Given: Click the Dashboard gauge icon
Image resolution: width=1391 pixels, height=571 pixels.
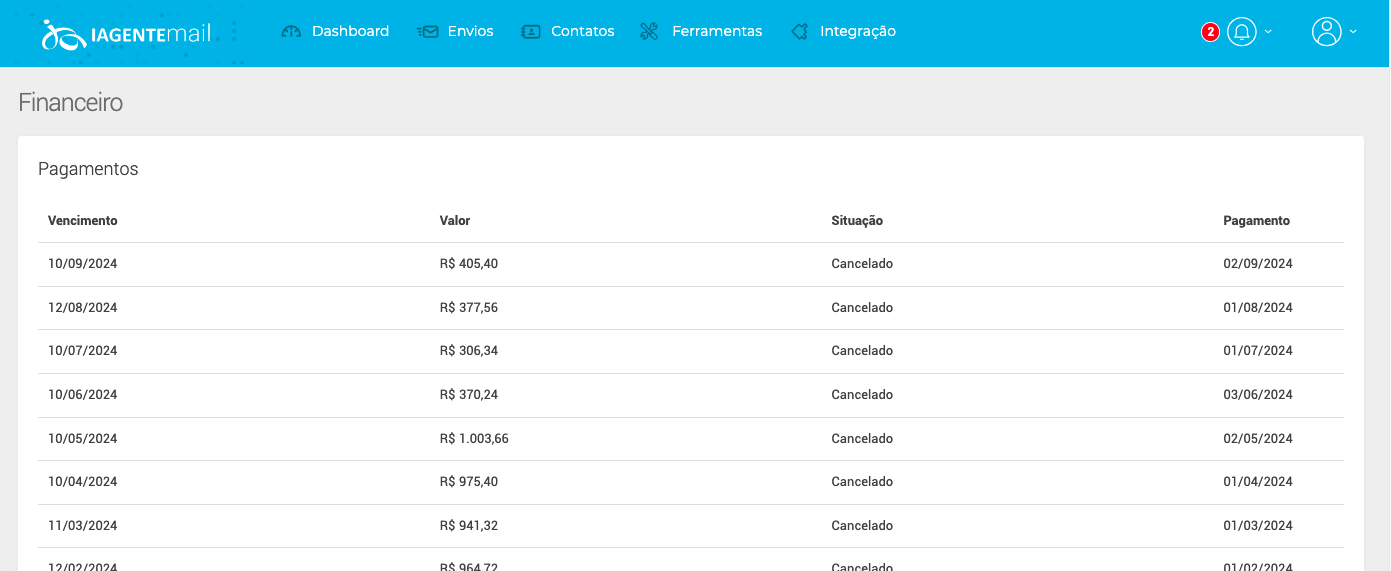Looking at the screenshot, I should click(291, 32).
